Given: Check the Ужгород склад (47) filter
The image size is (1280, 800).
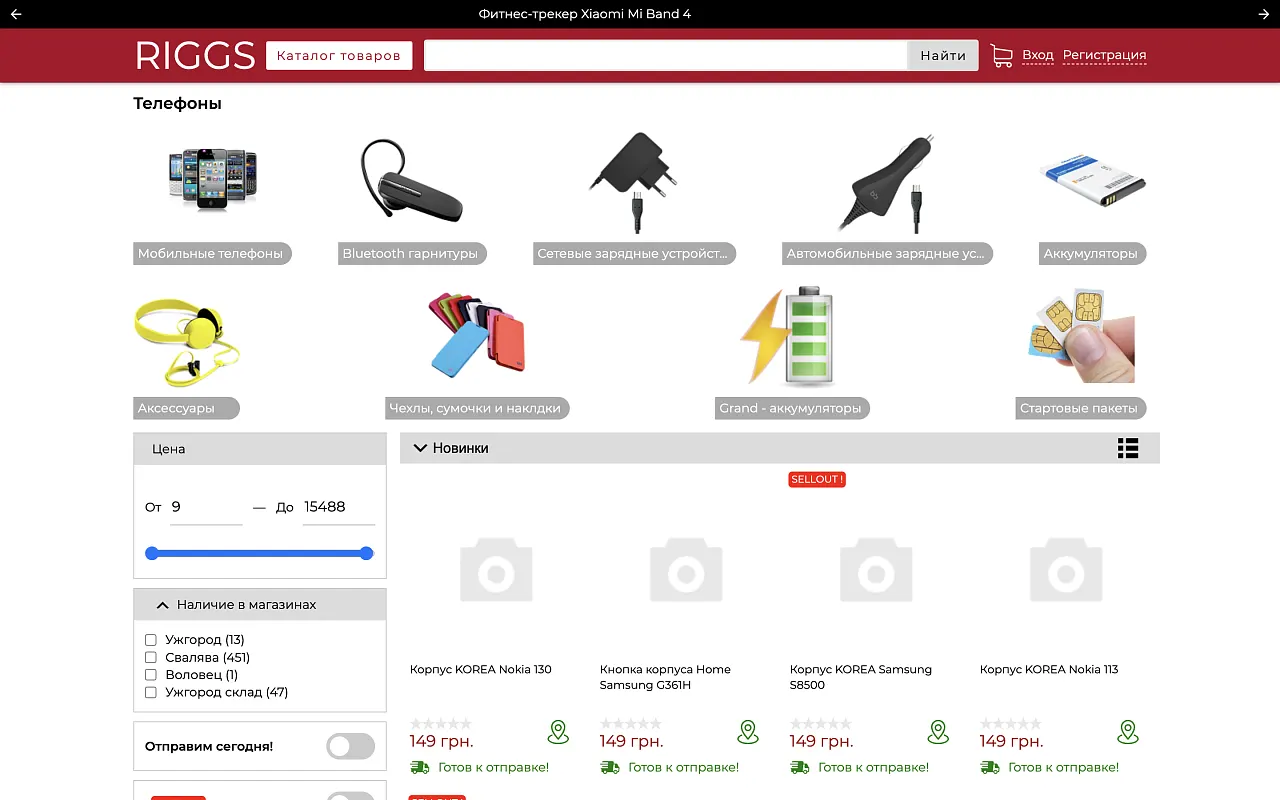Looking at the screenshot, I should [151, 692].
